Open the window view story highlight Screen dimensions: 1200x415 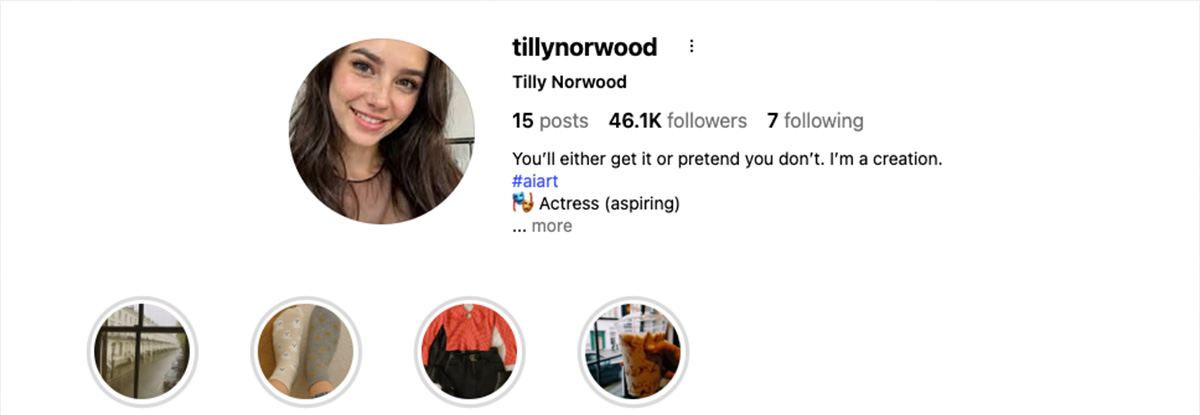pos(142,350)
